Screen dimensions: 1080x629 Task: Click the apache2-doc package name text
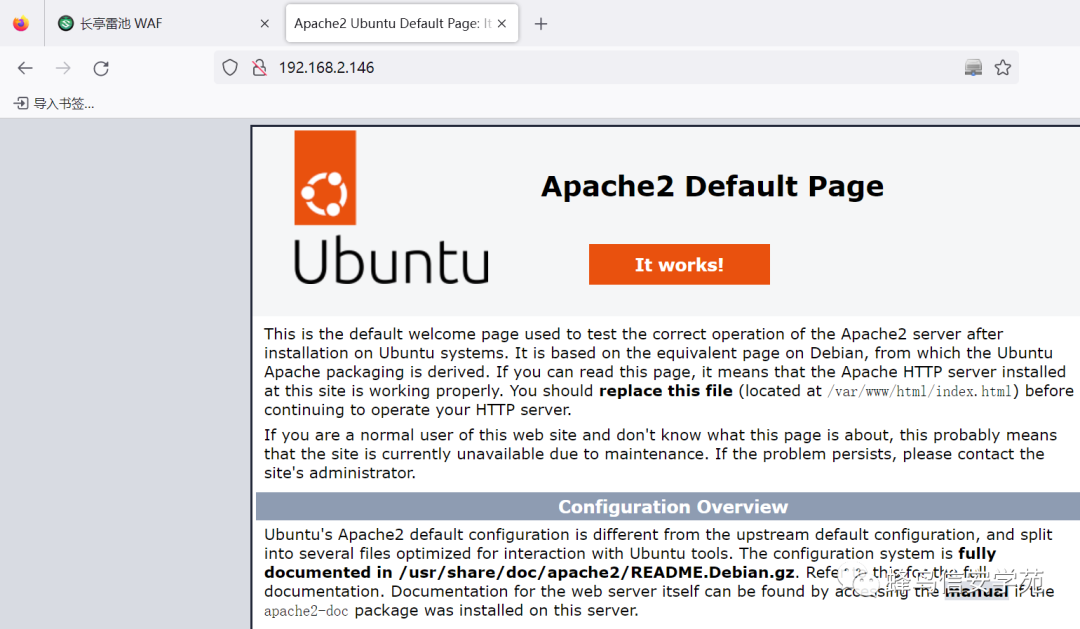tap(306, 610)
